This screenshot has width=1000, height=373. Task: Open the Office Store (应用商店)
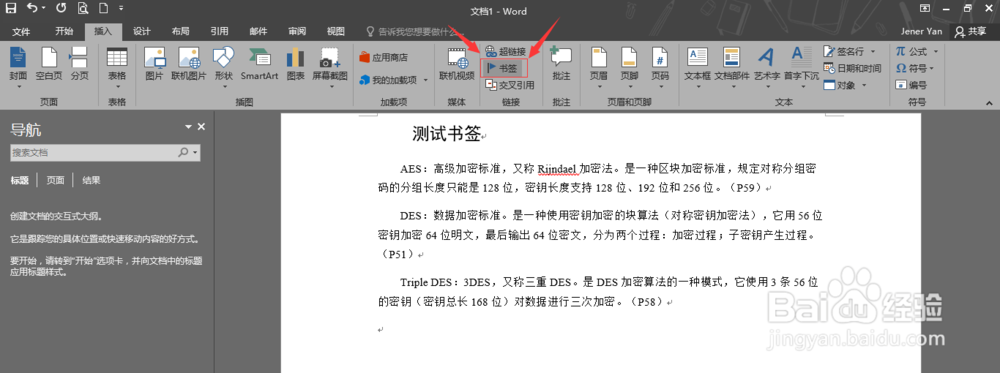[x=384, y=57]
